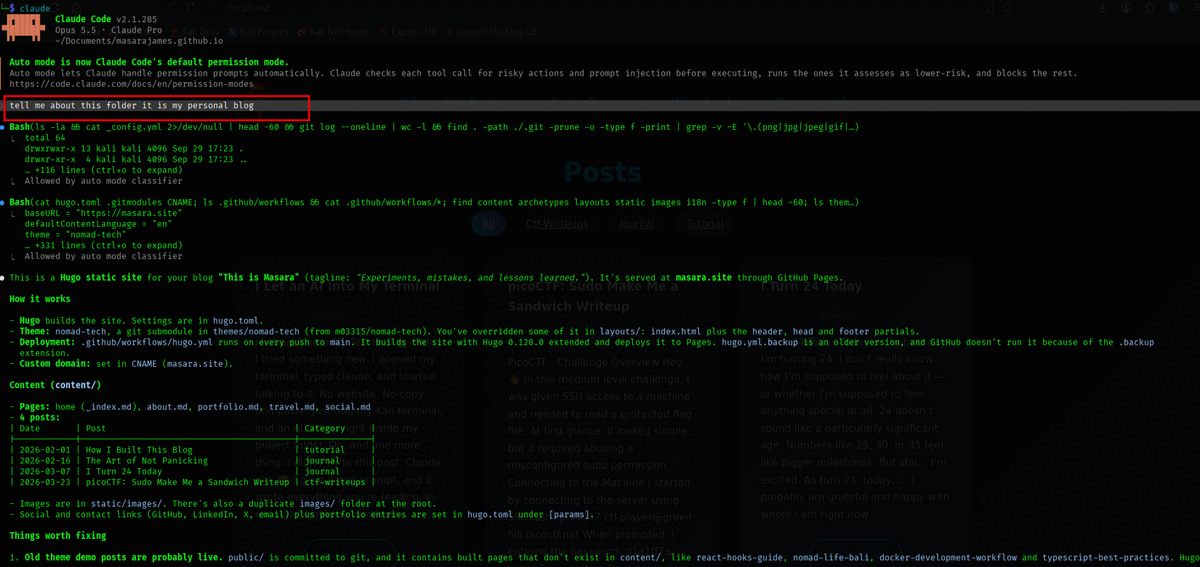
Task: Click the 'Things worth fixing' heading
Action: click(59, 535)
